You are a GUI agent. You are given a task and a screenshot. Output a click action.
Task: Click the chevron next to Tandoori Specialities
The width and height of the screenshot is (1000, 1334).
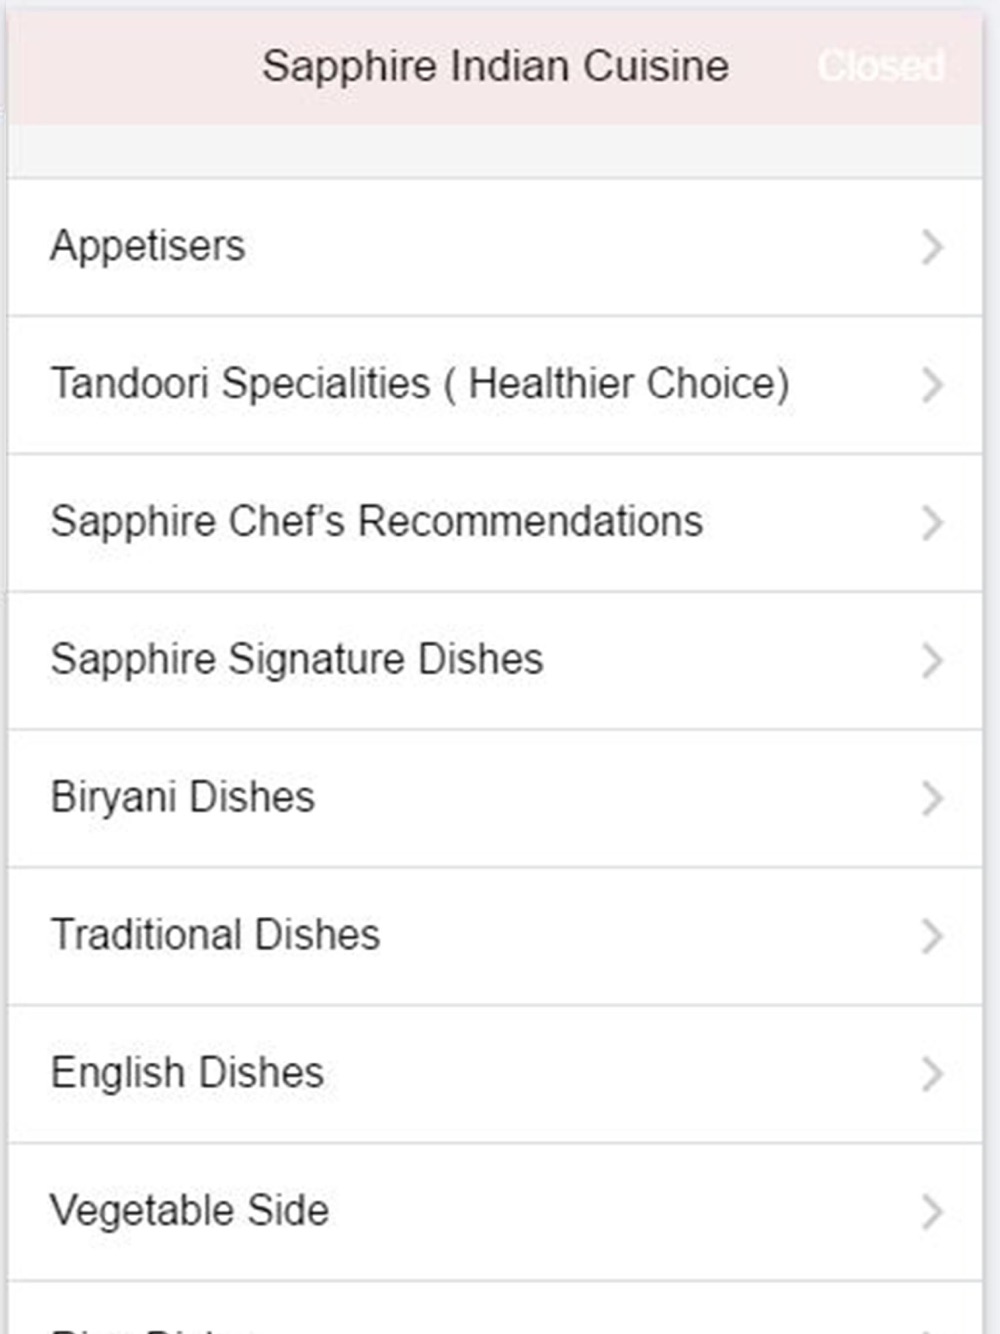[x=932, y=385]
